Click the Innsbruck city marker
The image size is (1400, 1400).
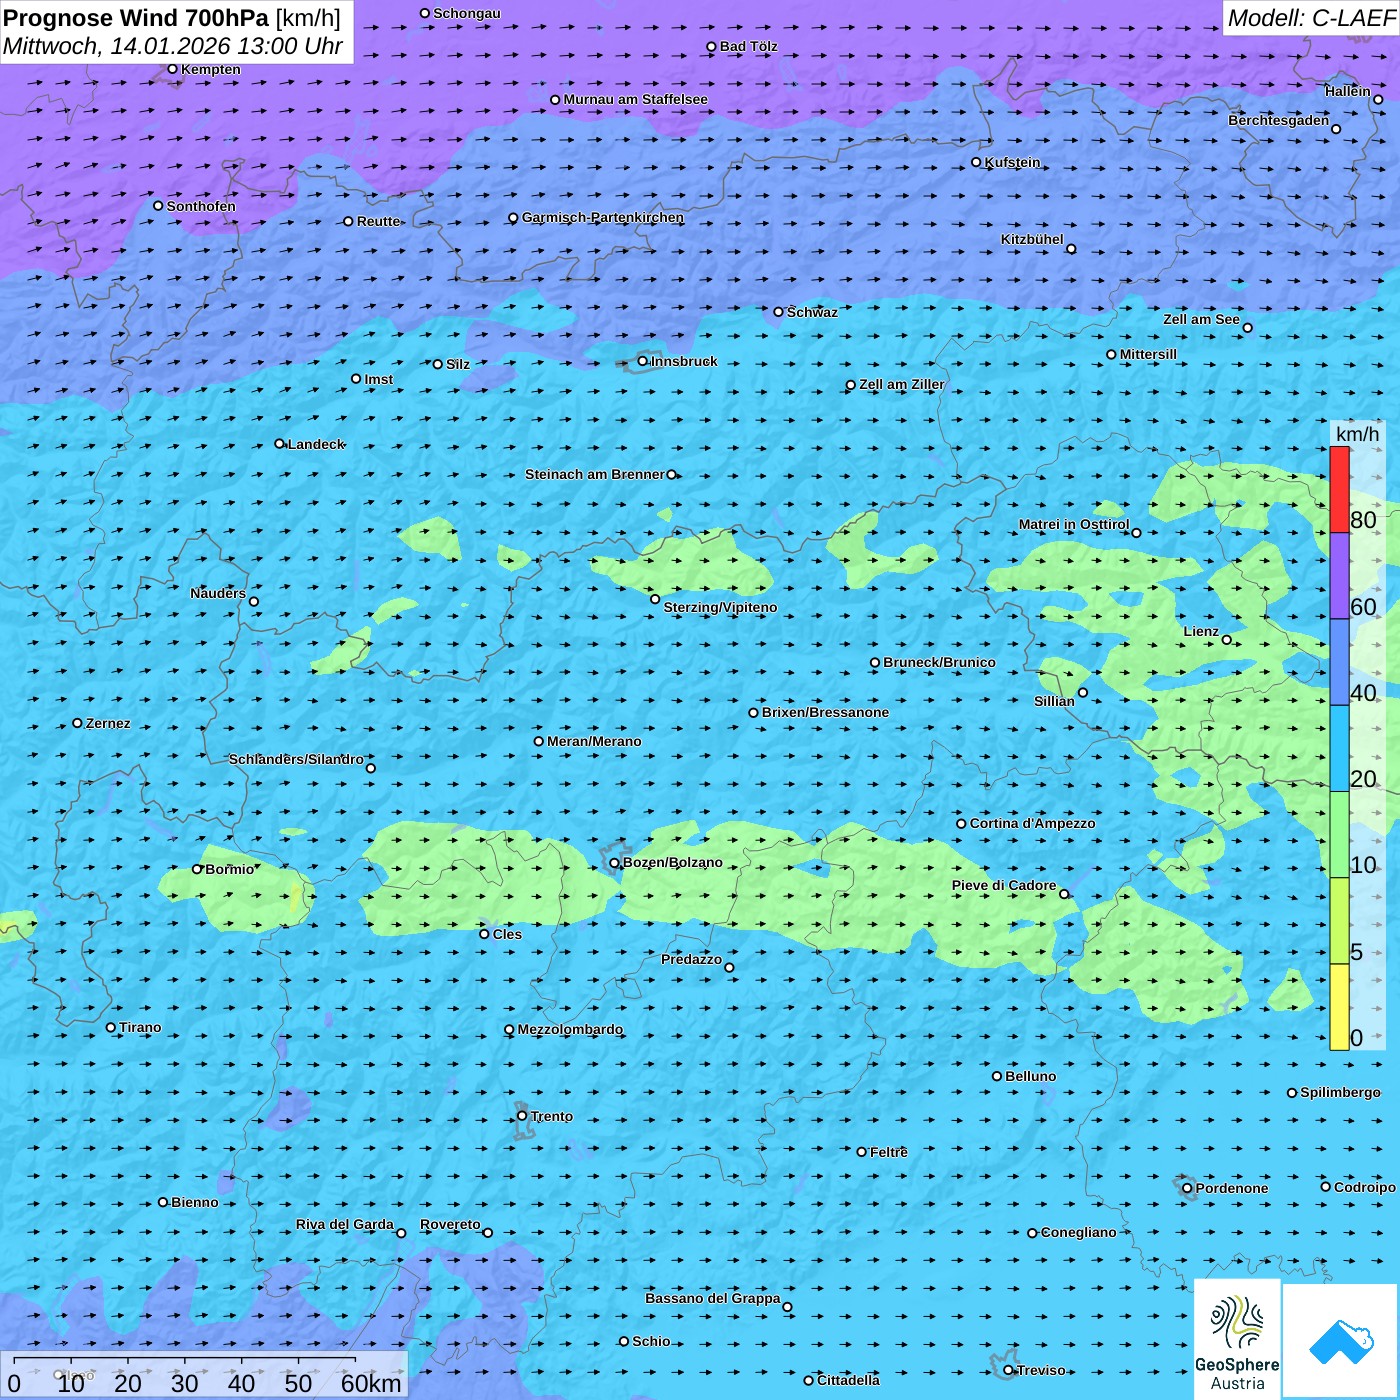643,361
